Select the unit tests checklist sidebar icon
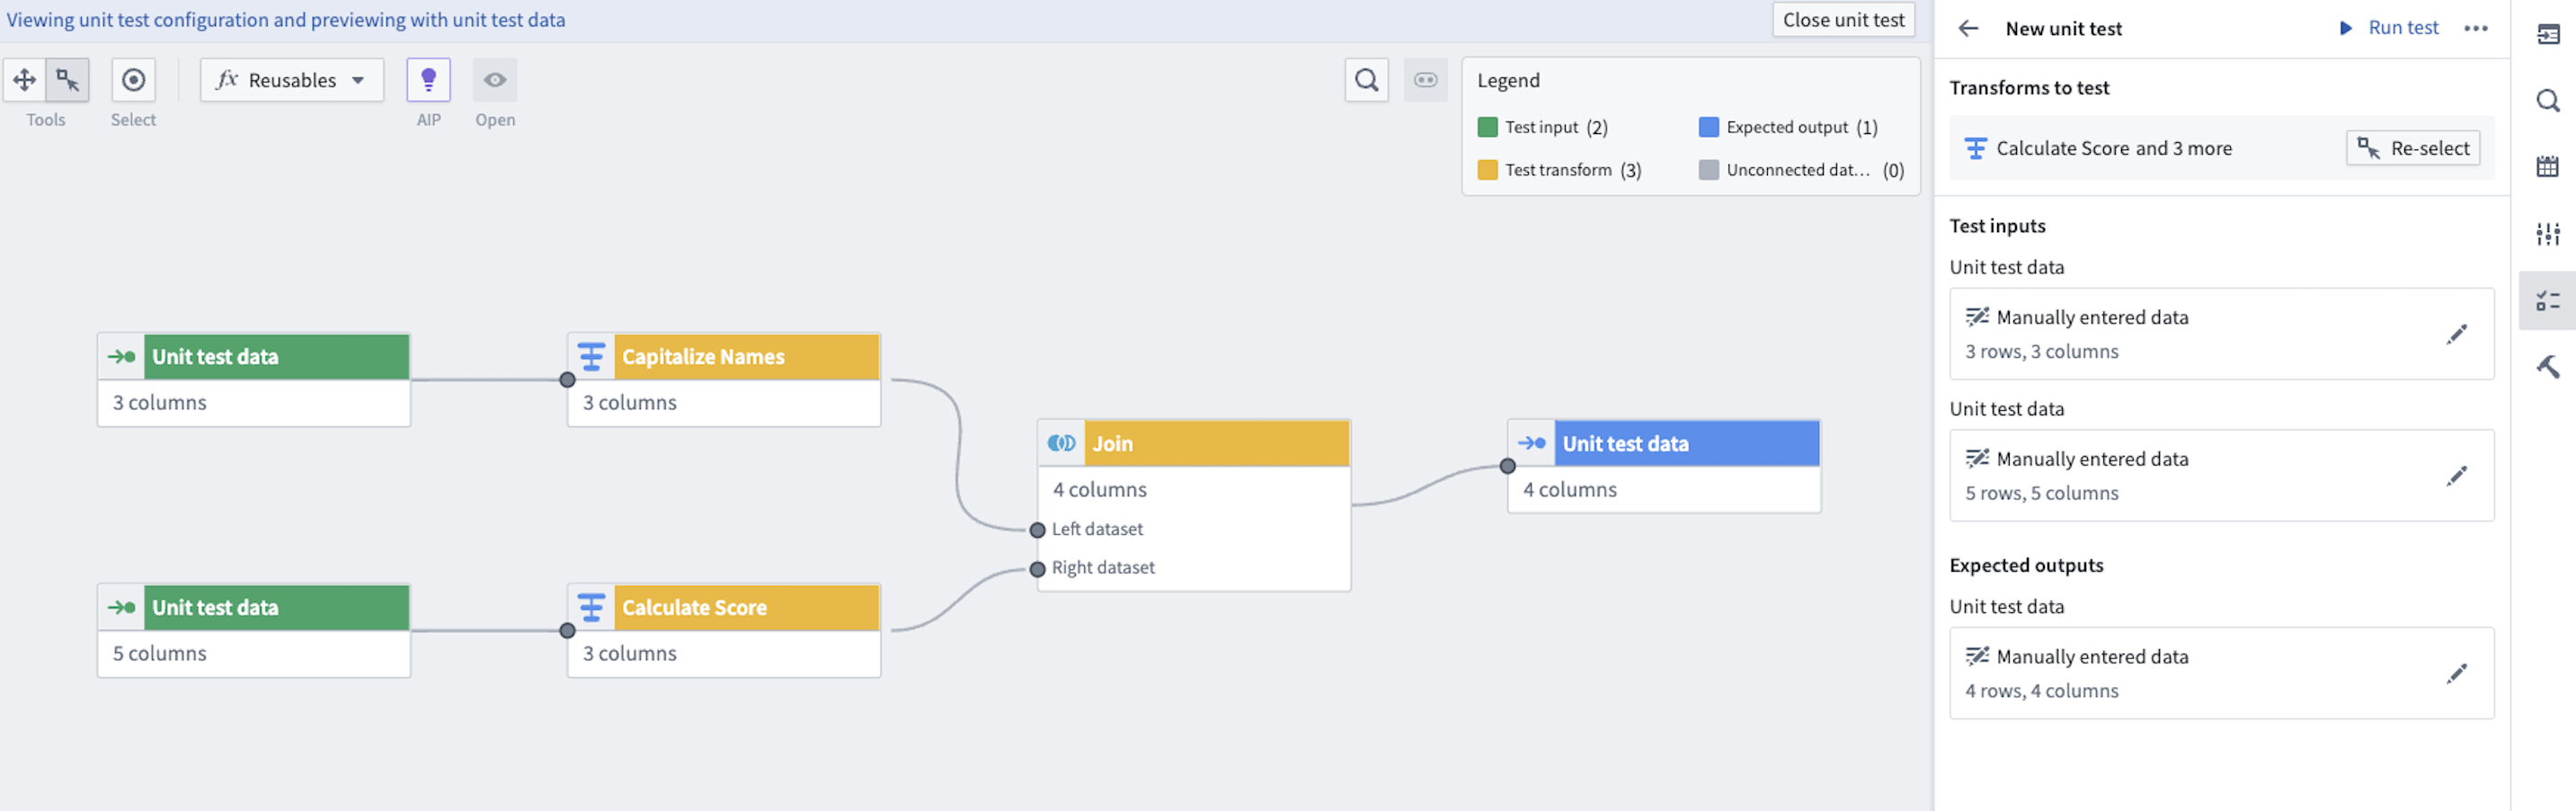The height and width of the screenshot is (811, 2576). tap(2547, 300)
